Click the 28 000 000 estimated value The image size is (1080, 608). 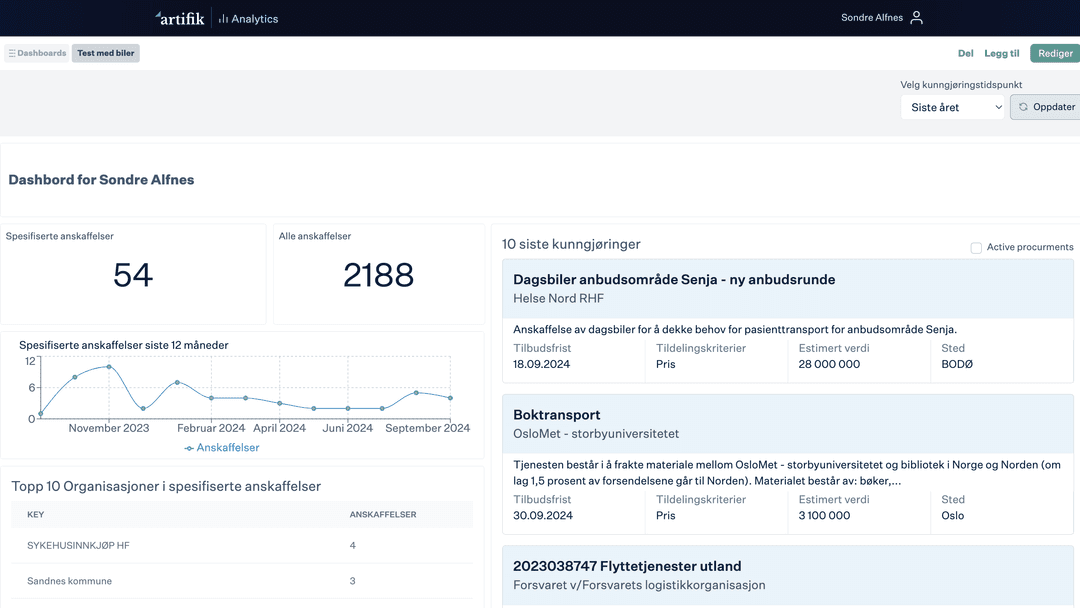point(829,364)
